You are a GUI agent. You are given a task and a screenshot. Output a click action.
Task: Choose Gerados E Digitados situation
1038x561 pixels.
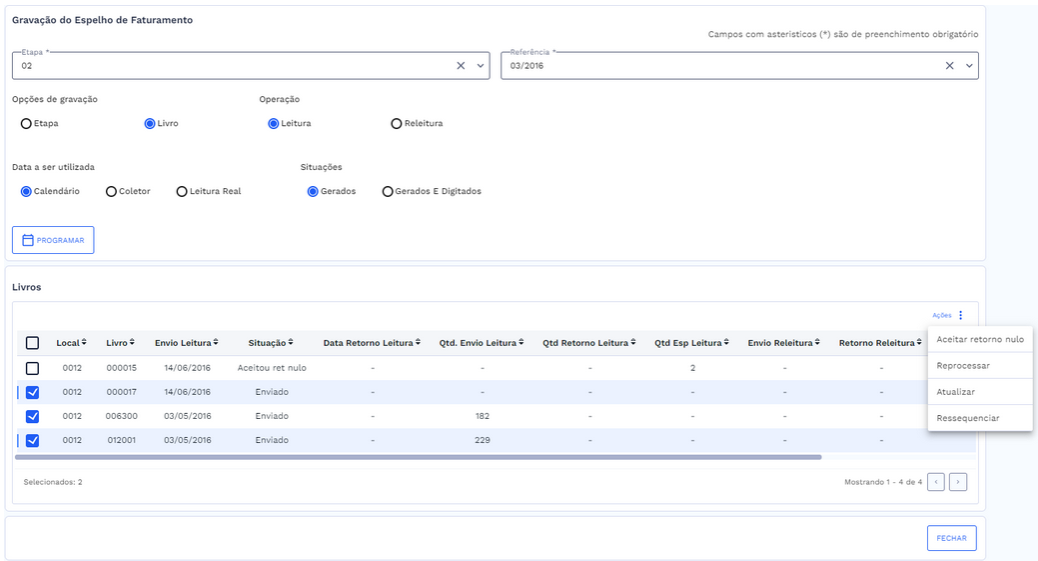[388, 191]
